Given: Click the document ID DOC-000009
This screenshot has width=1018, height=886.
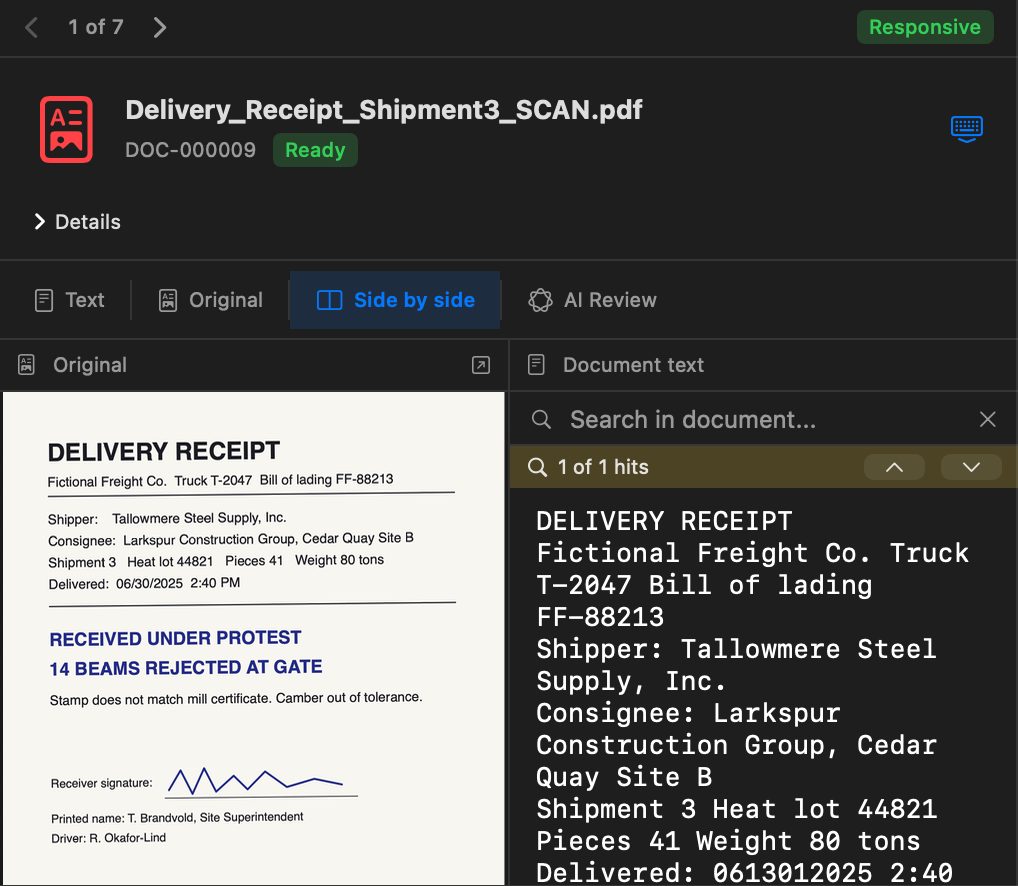Looking at the screenshot, I should coord(190,150).
